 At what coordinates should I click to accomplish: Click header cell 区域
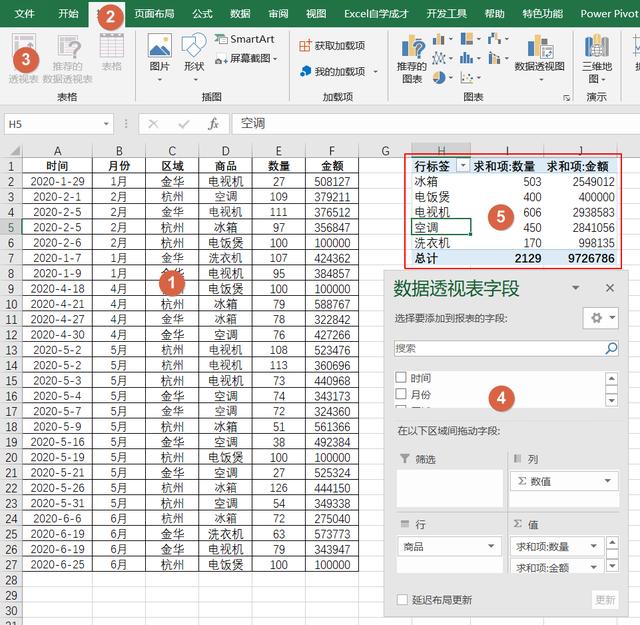172,166
